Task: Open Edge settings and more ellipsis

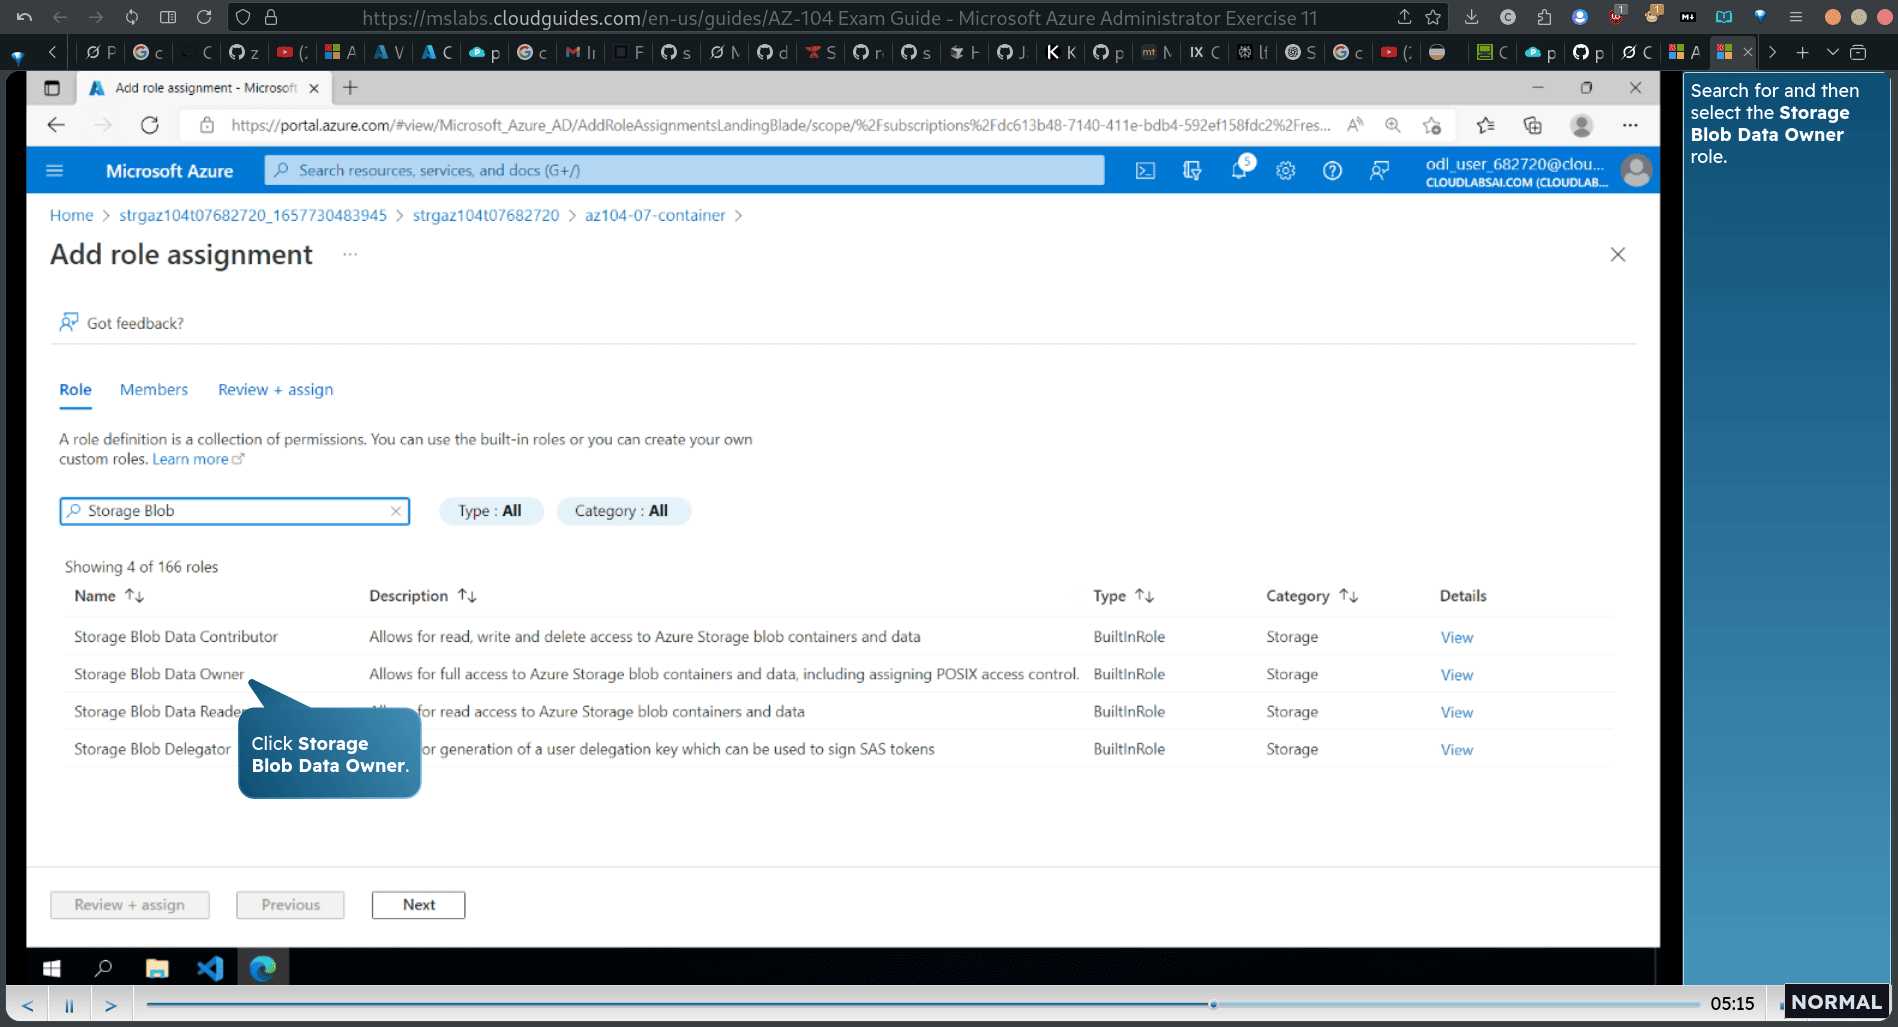Action: click(1630, 125)
